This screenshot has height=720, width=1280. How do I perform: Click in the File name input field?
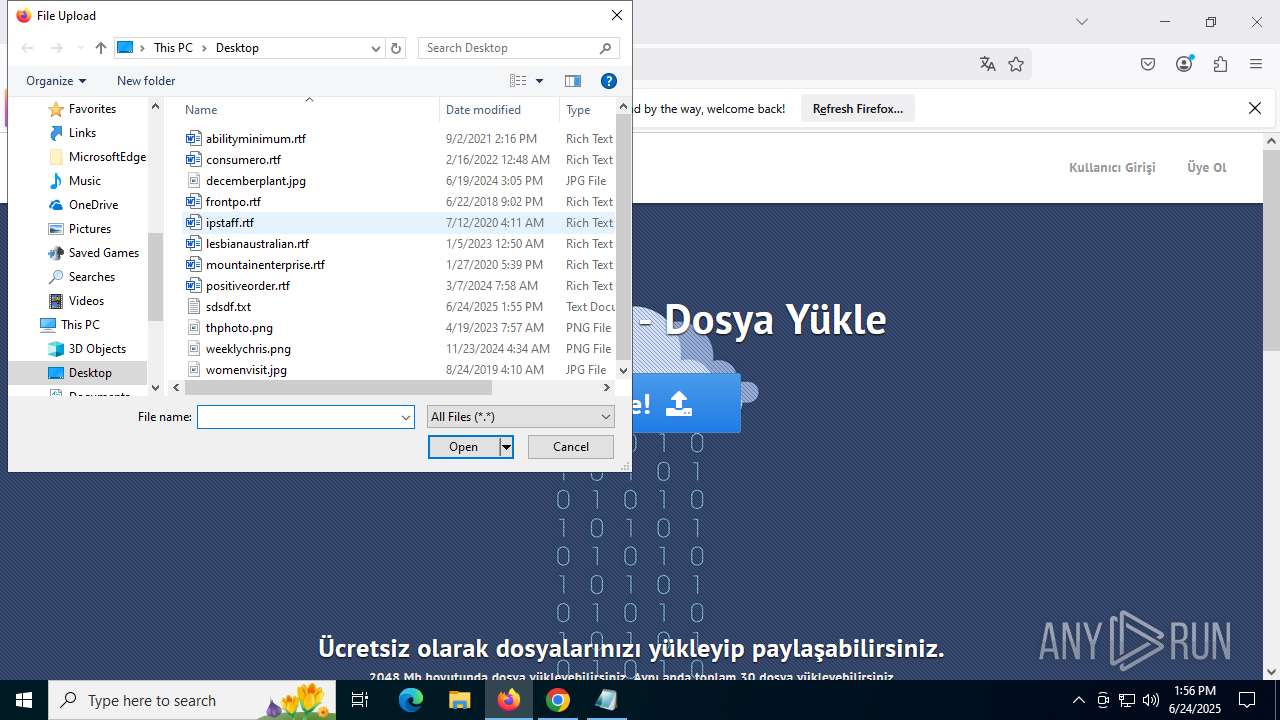(298, 417)
